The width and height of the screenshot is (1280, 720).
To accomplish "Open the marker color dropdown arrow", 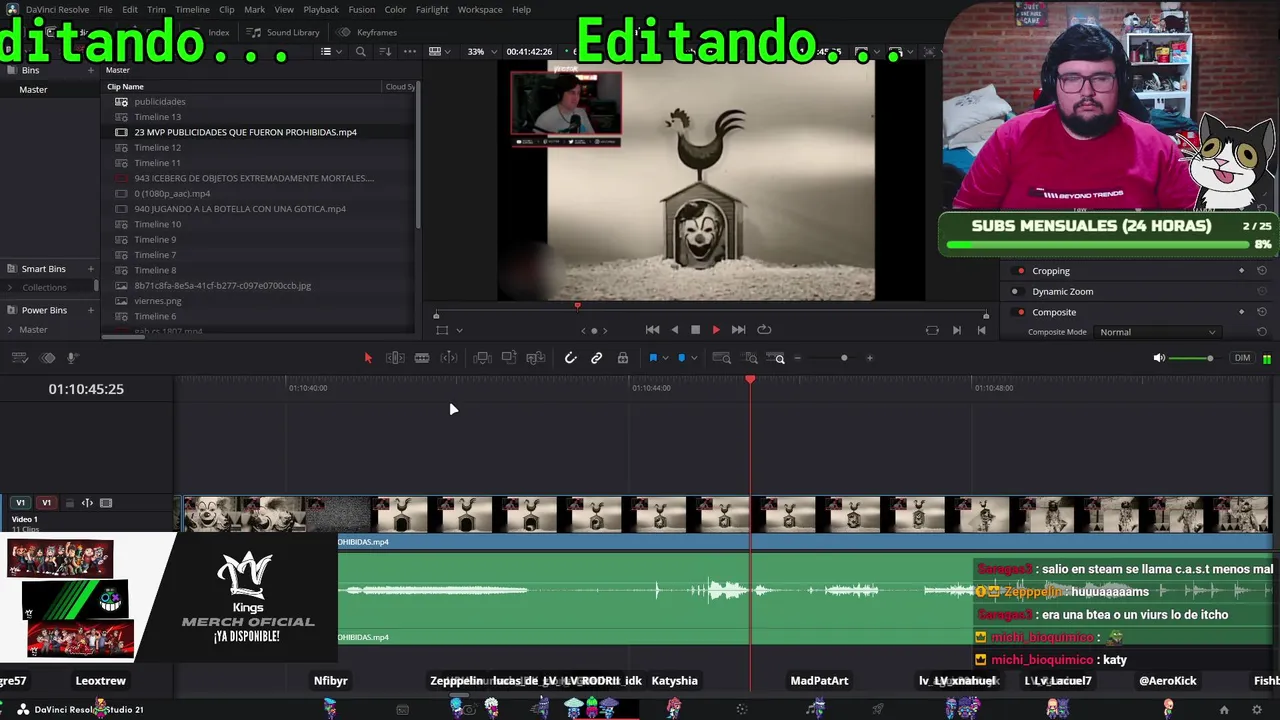I will point(694,358).
